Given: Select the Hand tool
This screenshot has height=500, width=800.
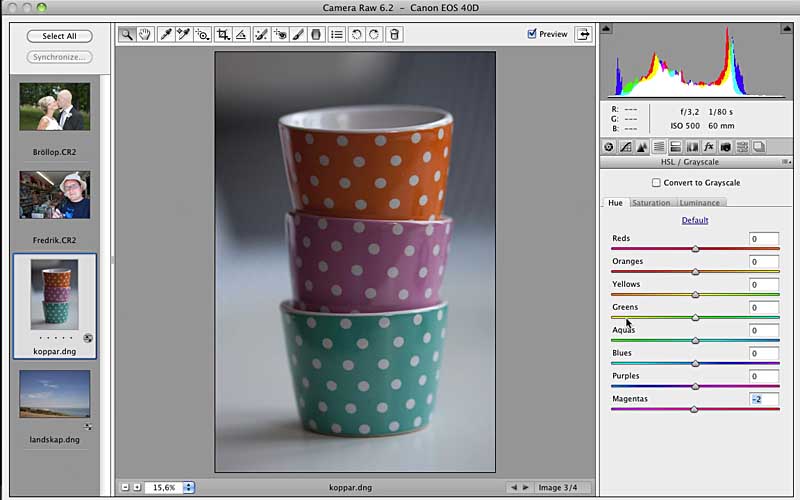Looking at the screenshot, I should (x=145, y=34).
